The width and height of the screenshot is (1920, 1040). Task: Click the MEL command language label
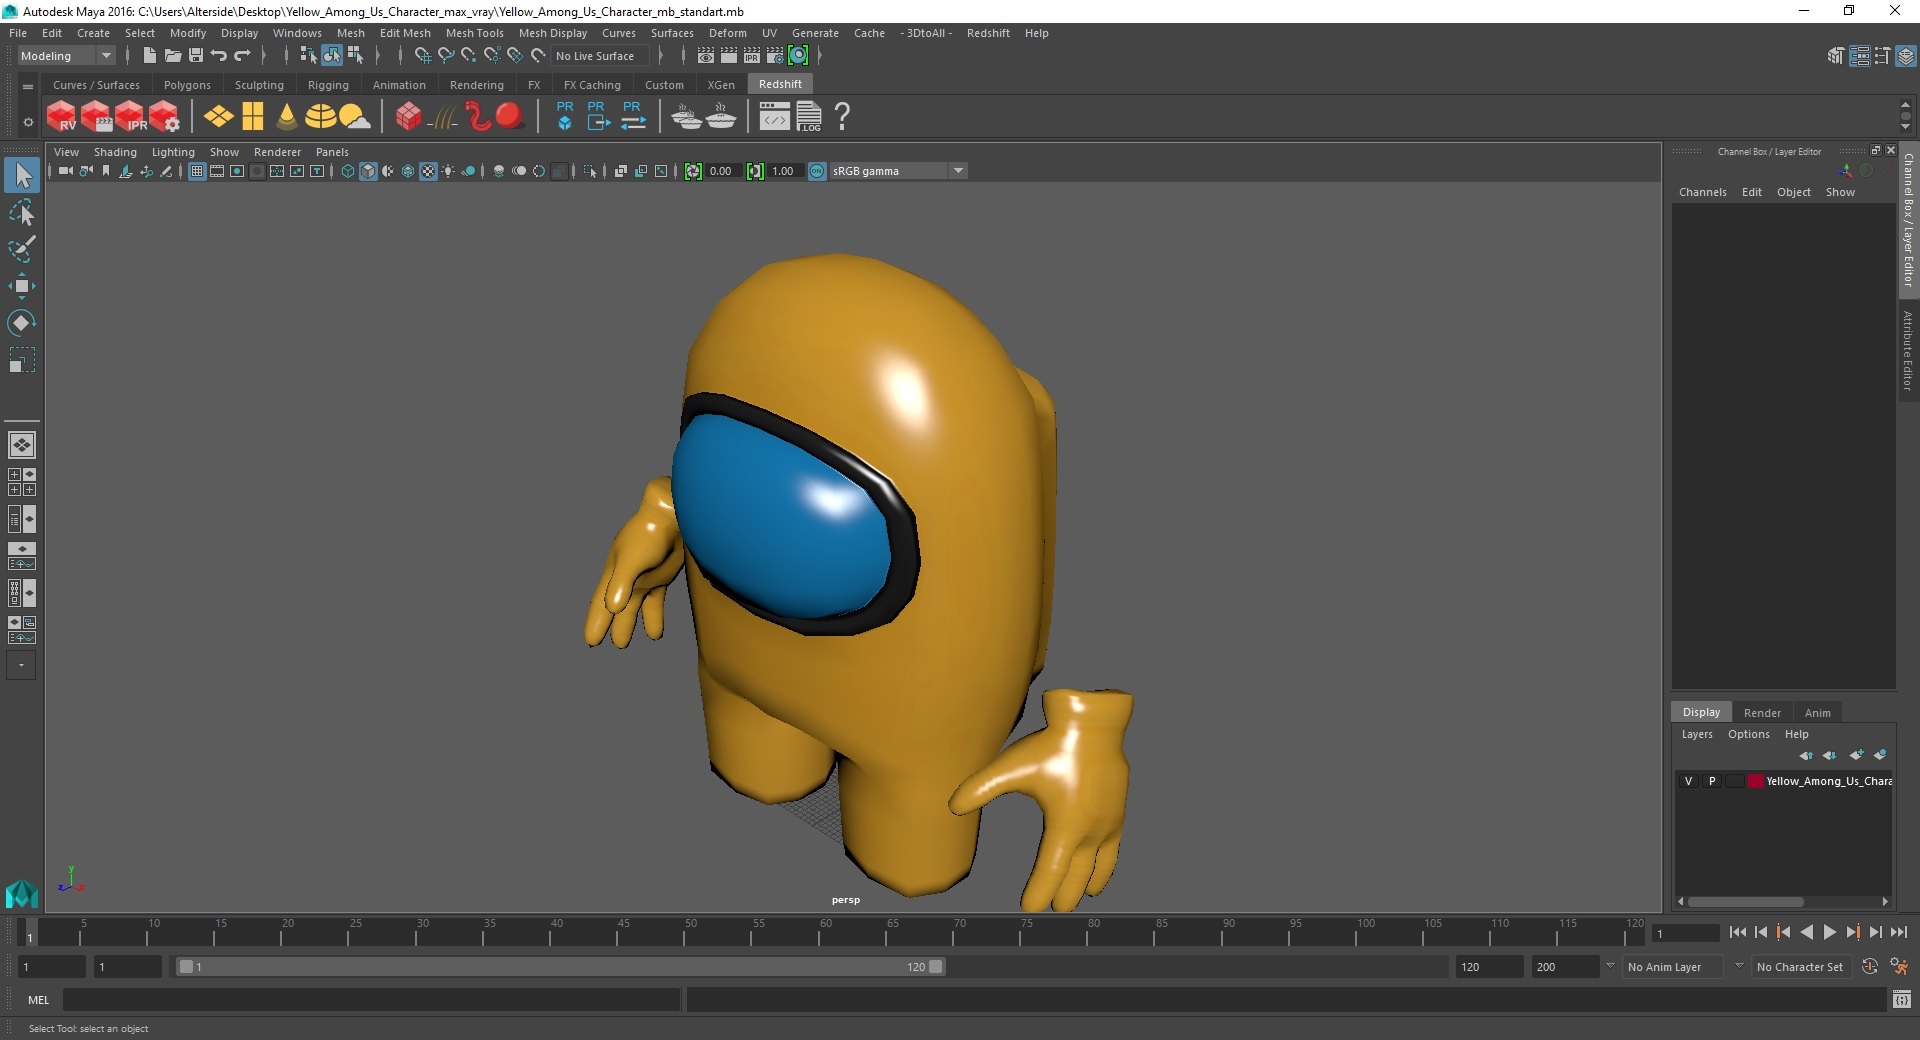click(38, 999)
